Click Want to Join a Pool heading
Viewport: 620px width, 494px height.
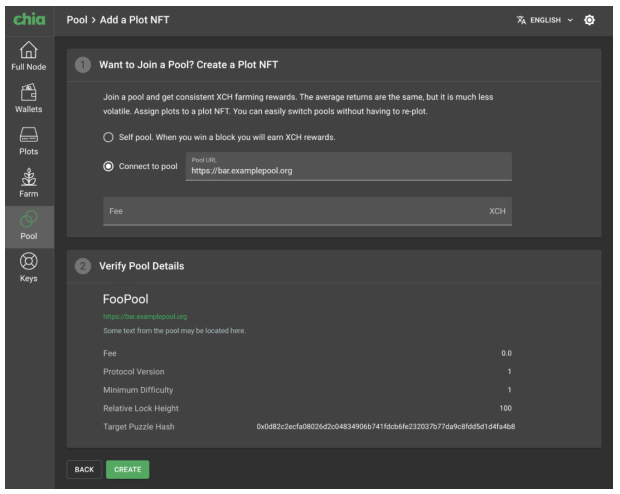(189, 65)
